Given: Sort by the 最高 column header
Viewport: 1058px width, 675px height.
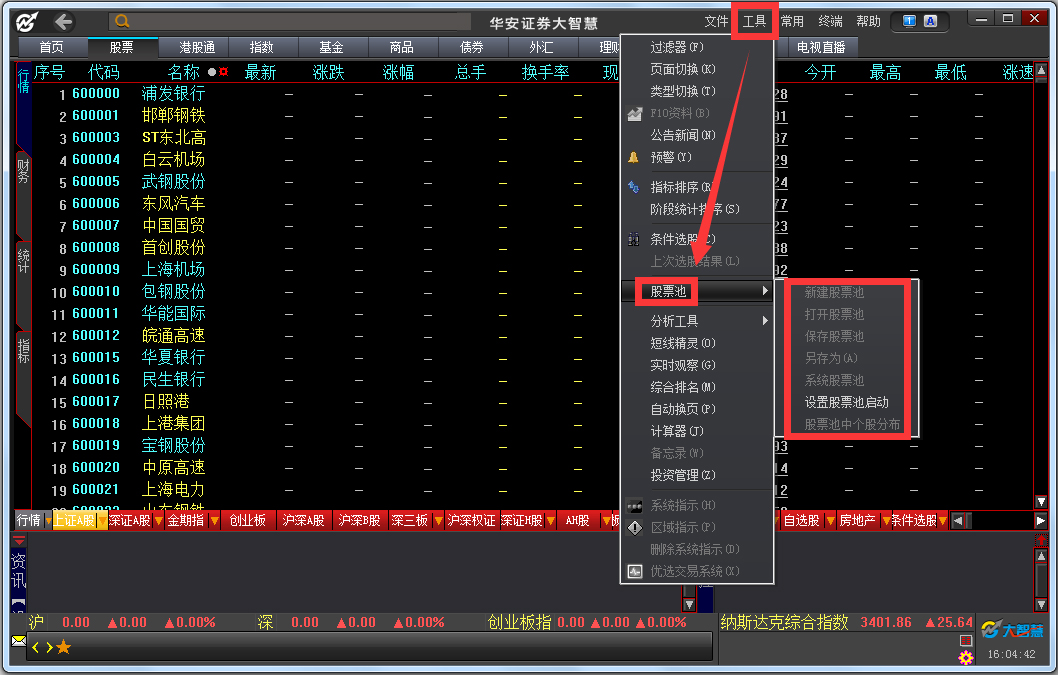Looking at the screenshot, I should coord(885,72).
